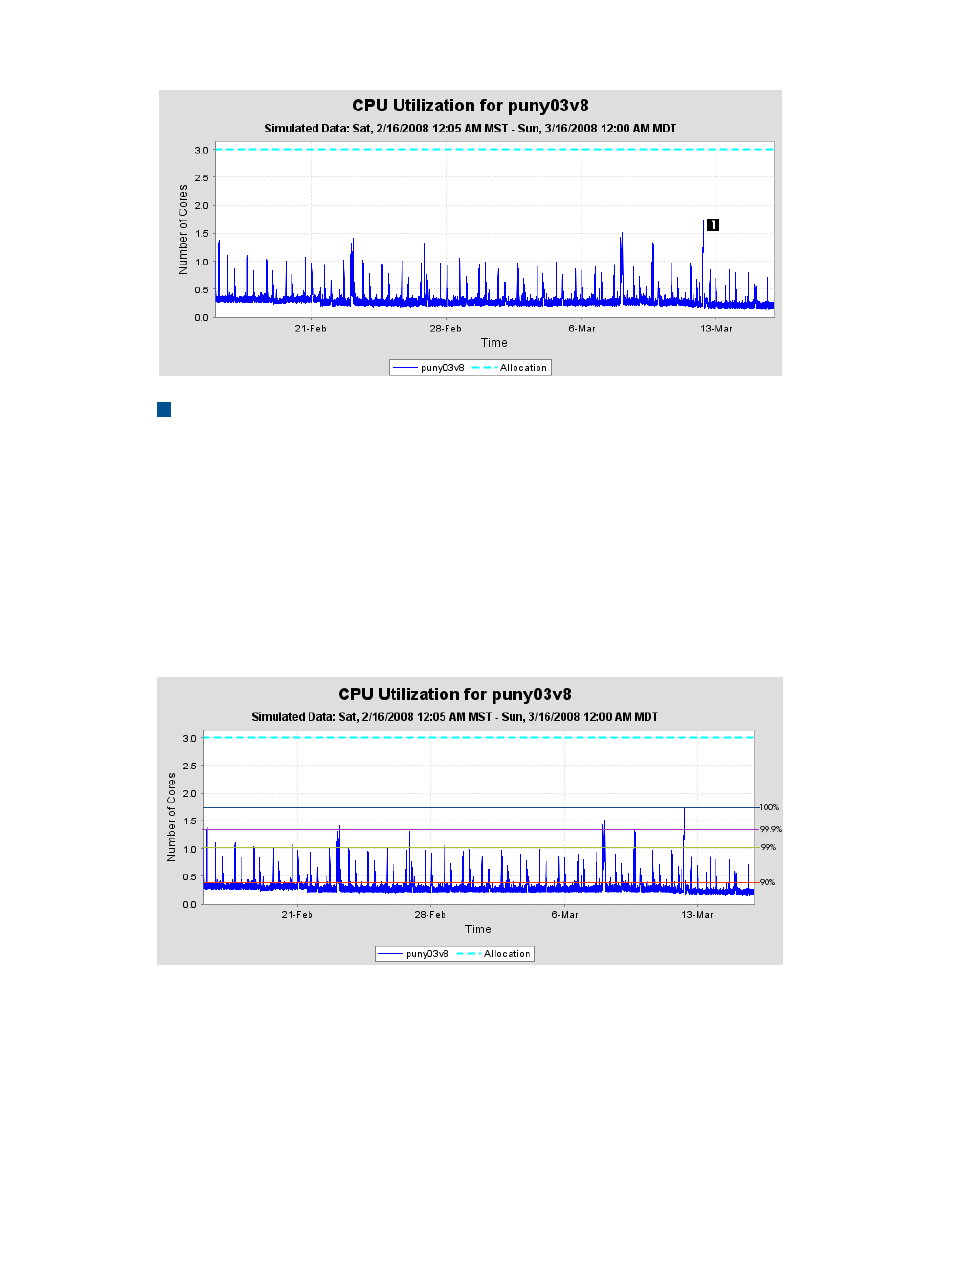Click the Time axis title in top chart
Viewport: 954px width, 1270px height.
tap(494, 343)
